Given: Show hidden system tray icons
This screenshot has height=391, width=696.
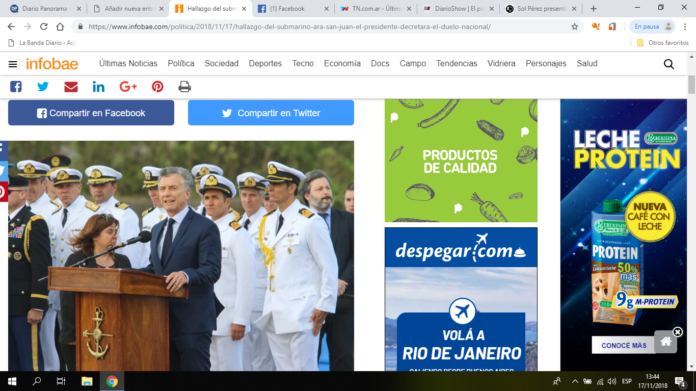Looking at the screenshot, I should coord(575,381).
